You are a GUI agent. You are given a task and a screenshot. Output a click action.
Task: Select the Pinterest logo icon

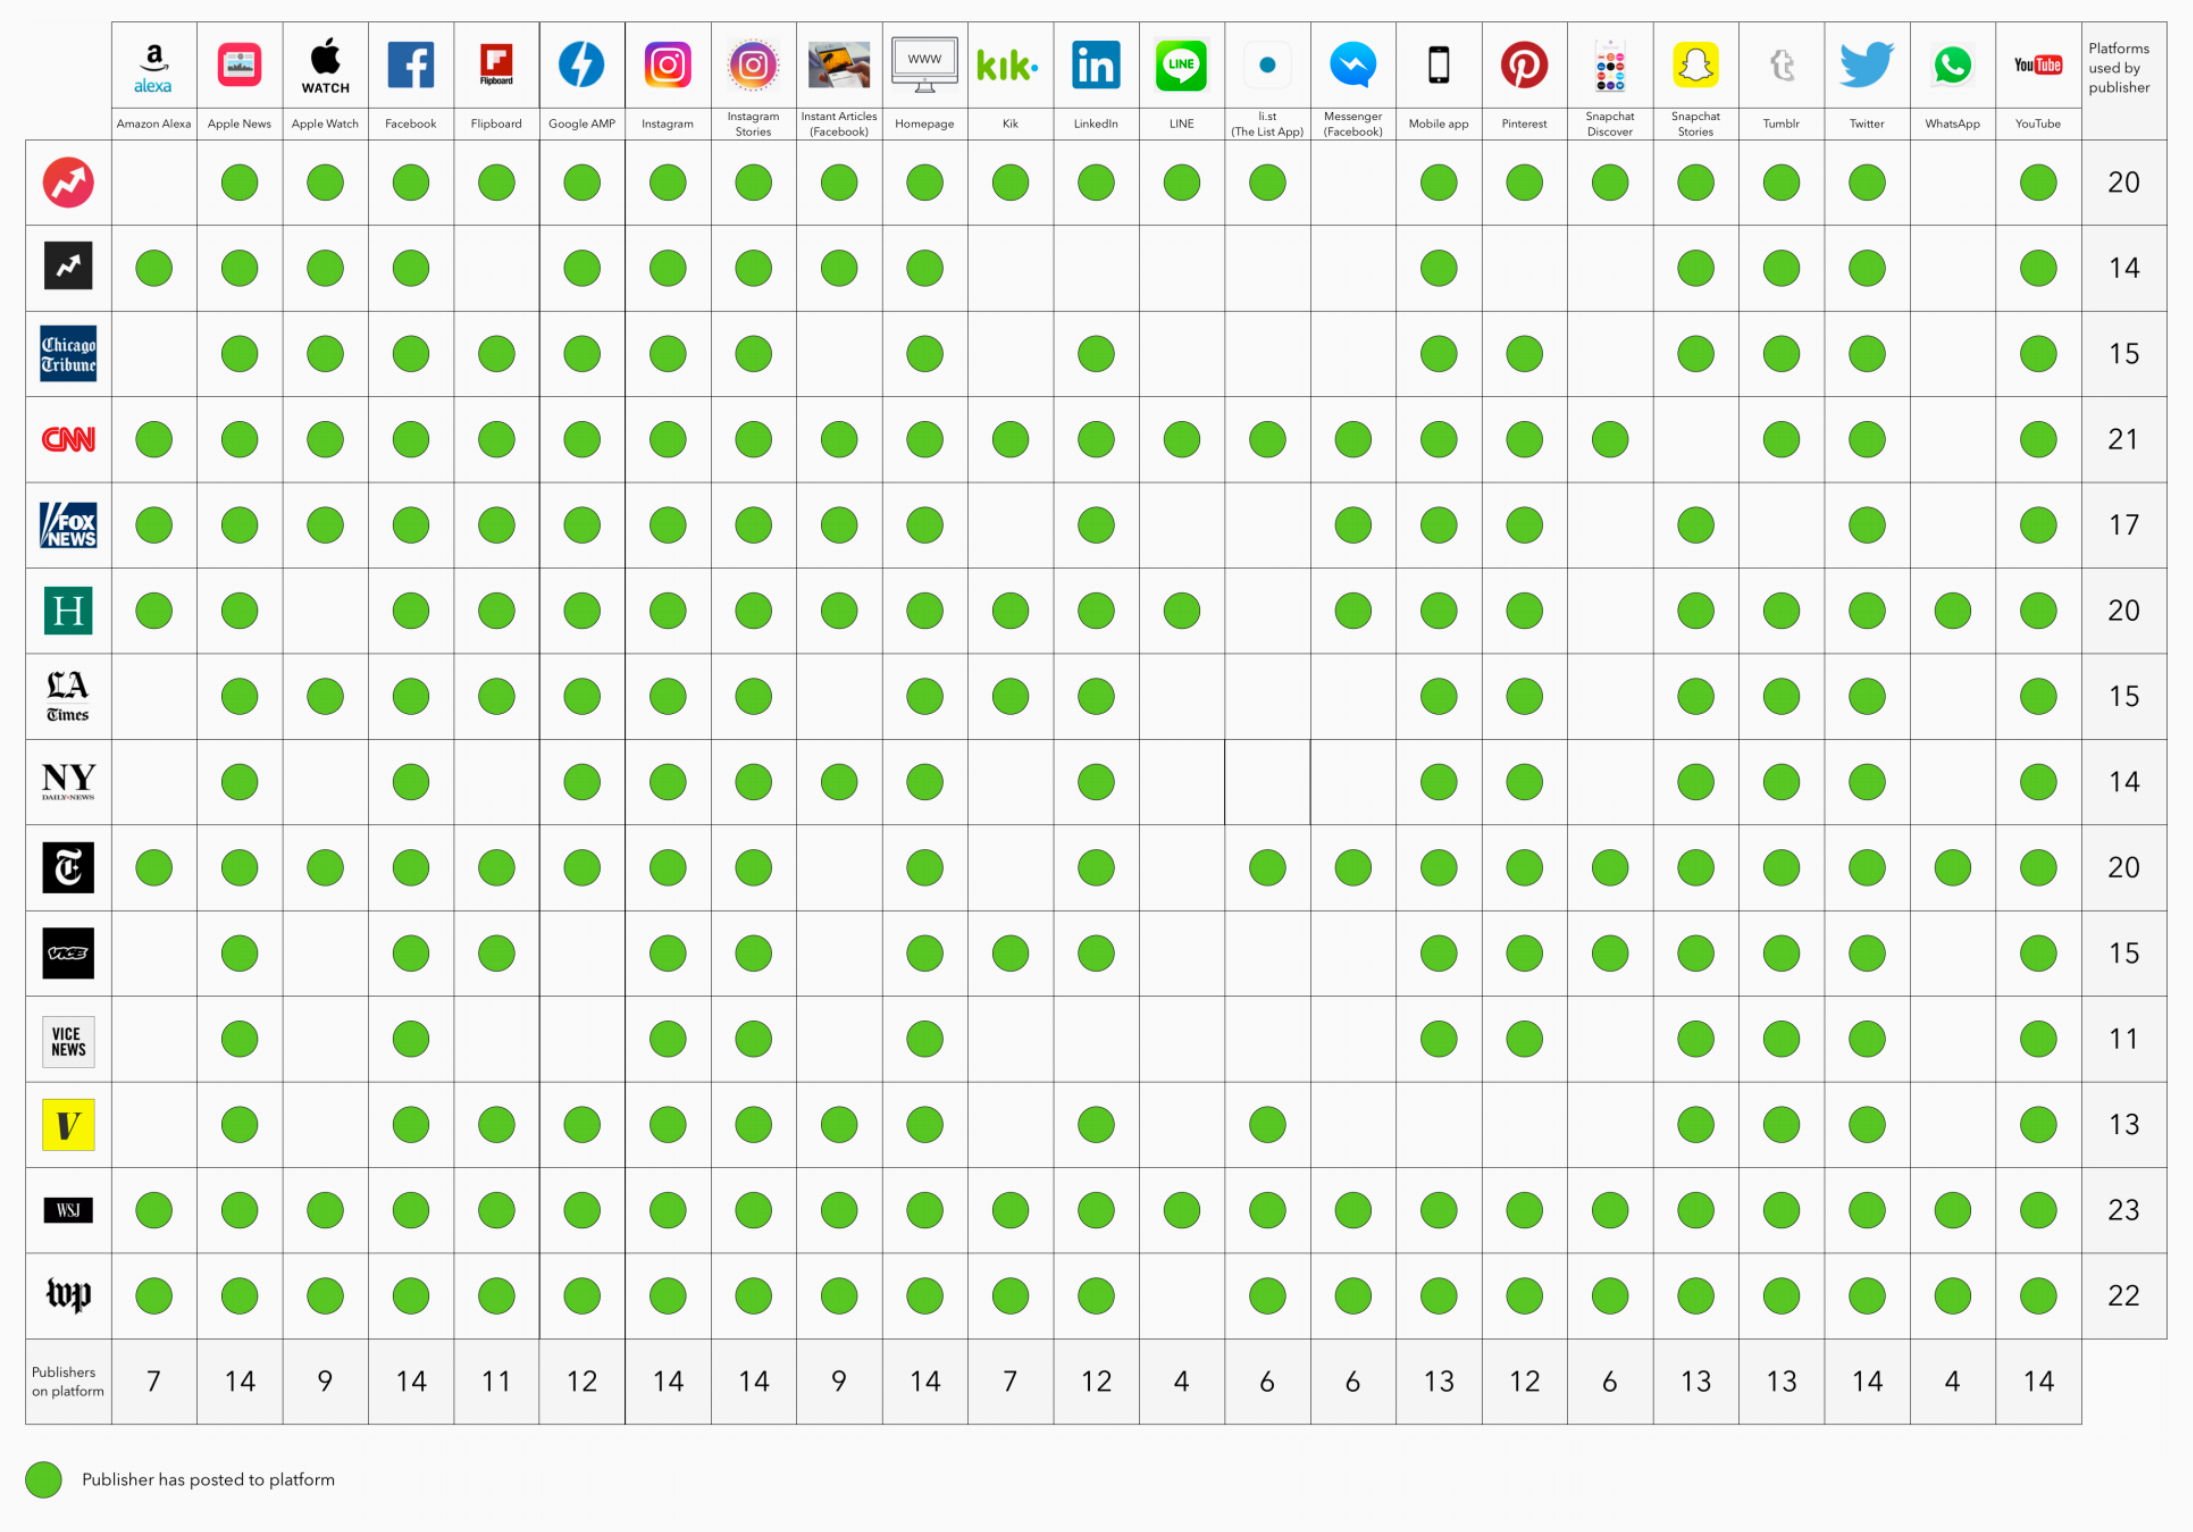(1523, 65)
